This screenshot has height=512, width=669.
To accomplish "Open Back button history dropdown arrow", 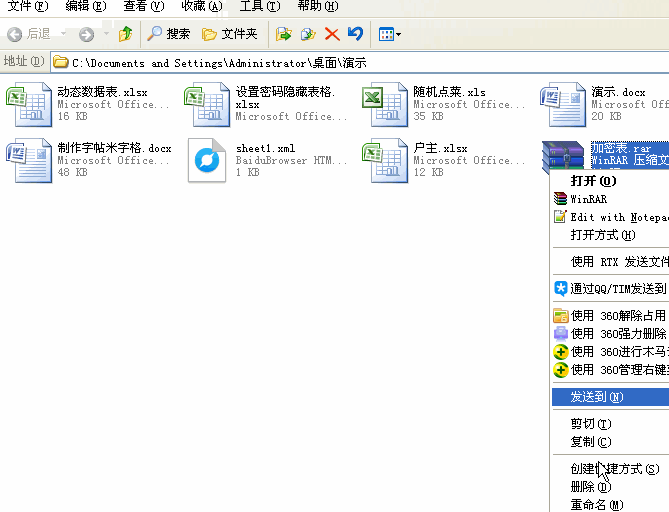I will (63, 33).
